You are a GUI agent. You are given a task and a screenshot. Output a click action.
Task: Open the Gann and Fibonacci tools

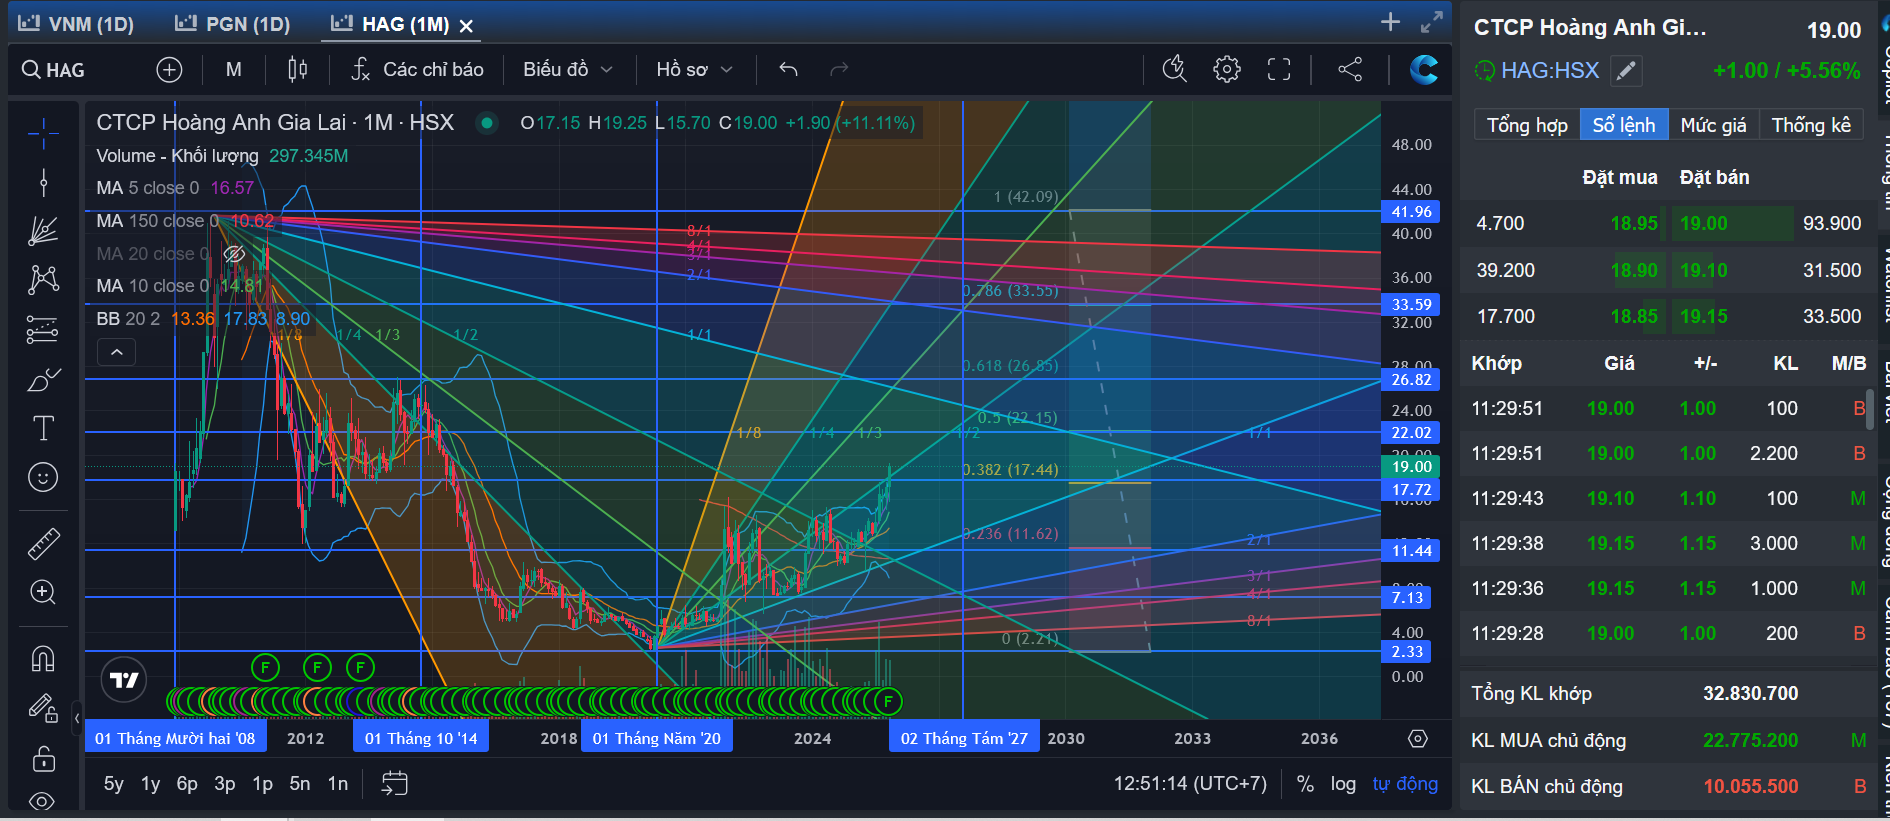click(x=43, y=231)
